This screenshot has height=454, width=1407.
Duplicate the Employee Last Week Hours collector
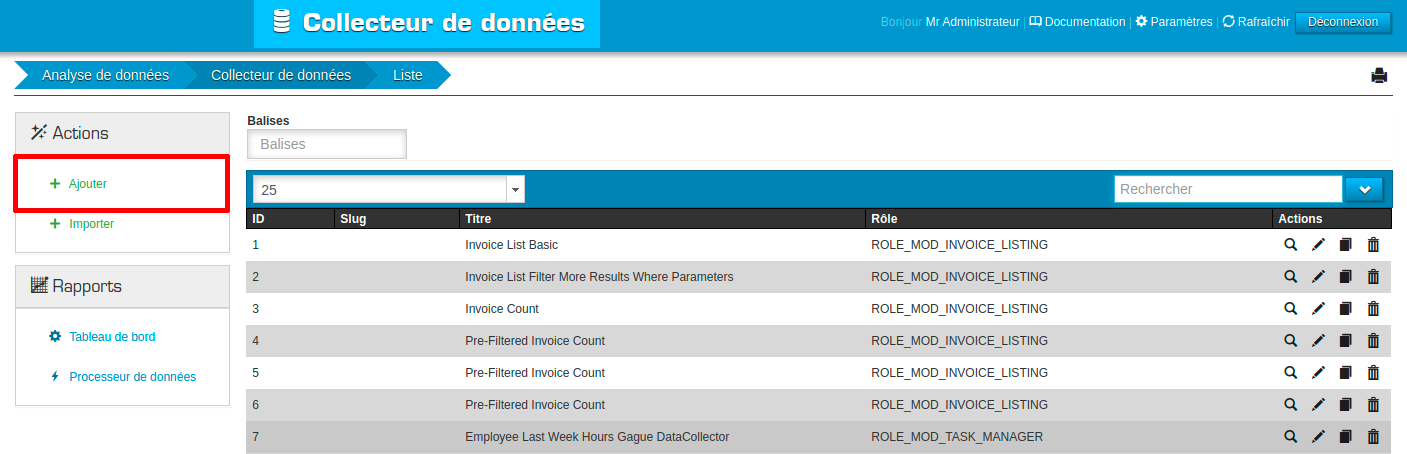coord(1345,437)
